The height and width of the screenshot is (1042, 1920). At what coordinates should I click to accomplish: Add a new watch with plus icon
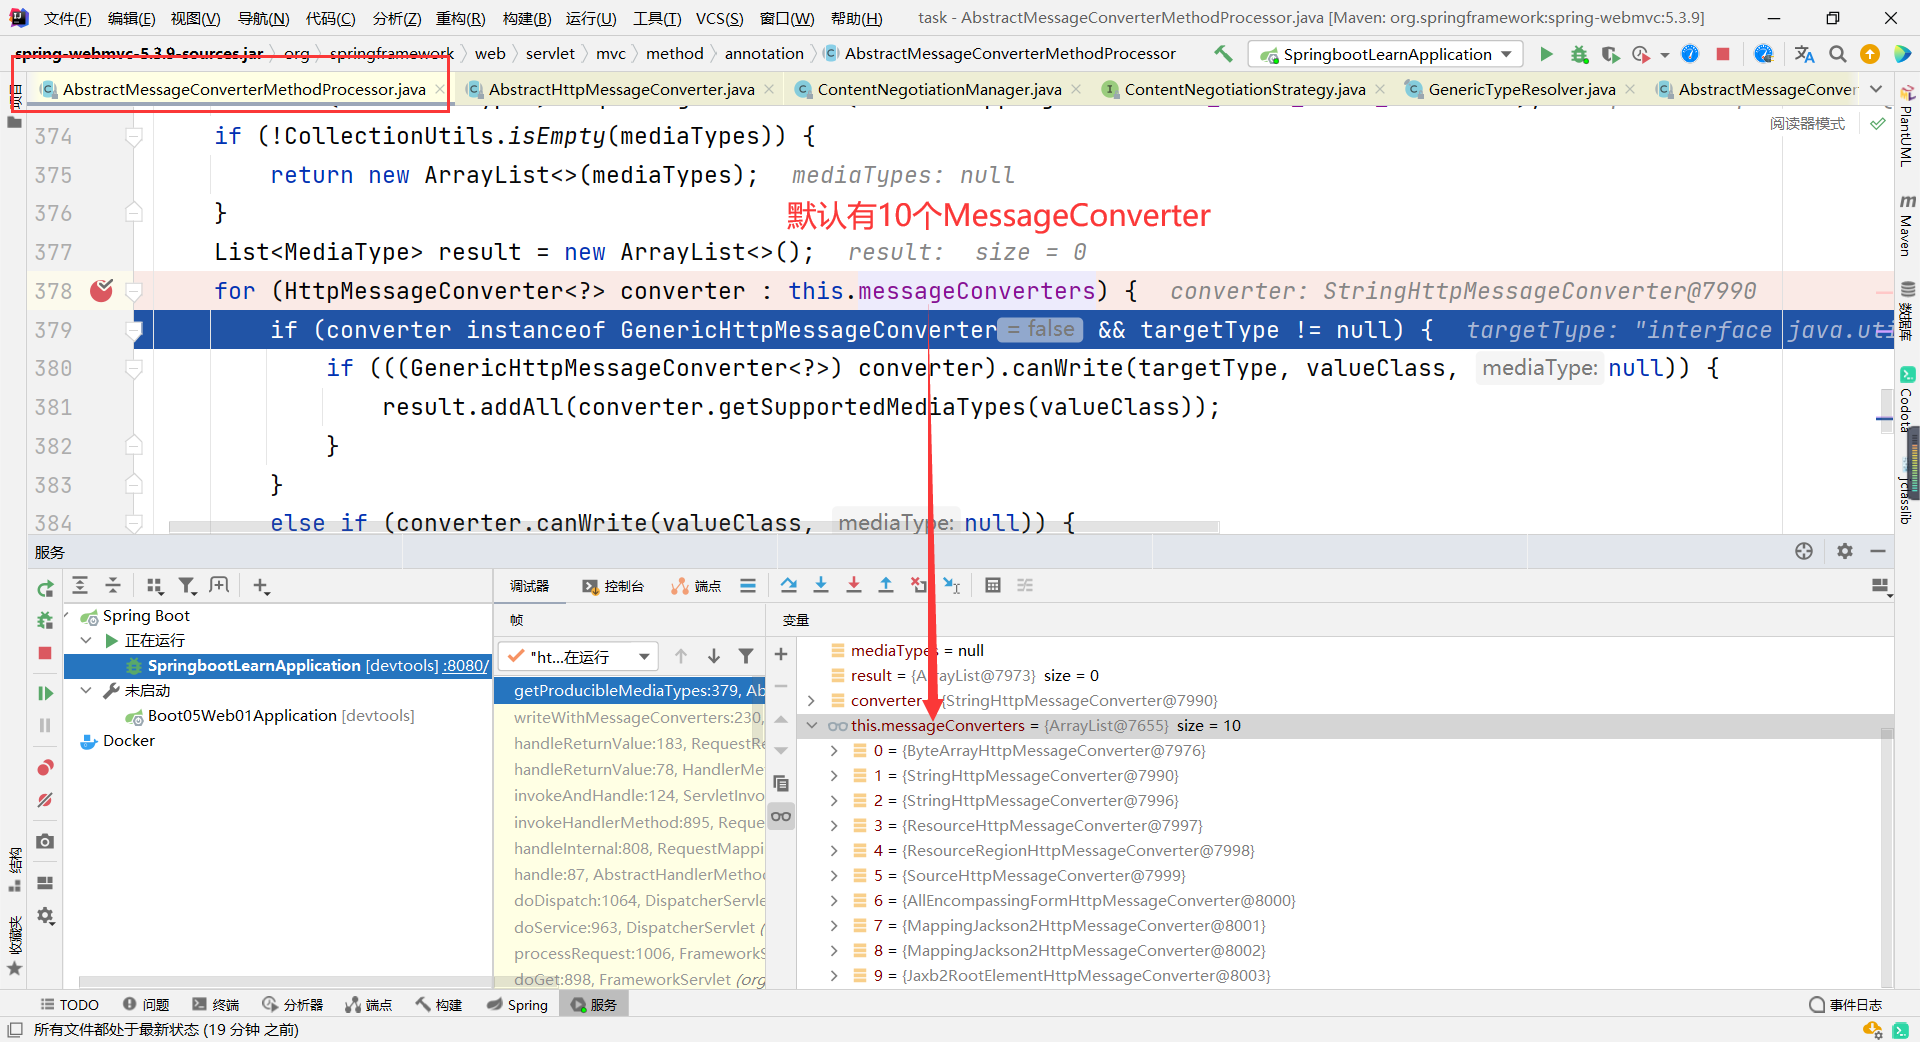click(x=781, y=655)
